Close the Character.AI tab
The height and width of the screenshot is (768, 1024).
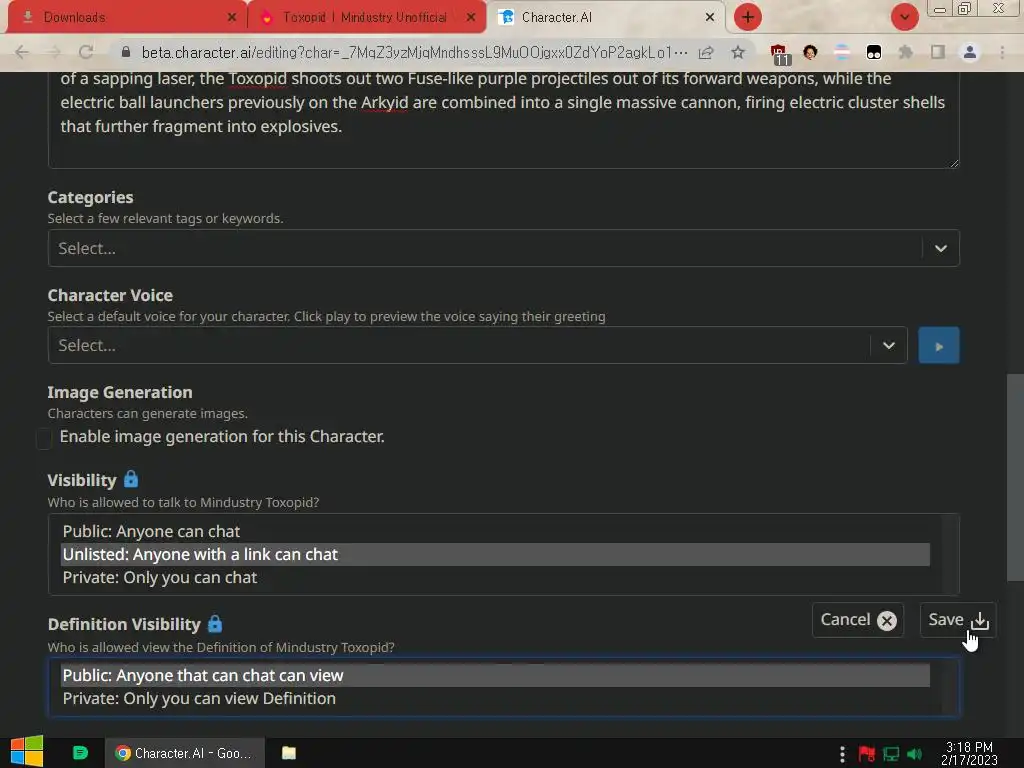point(710,18)
